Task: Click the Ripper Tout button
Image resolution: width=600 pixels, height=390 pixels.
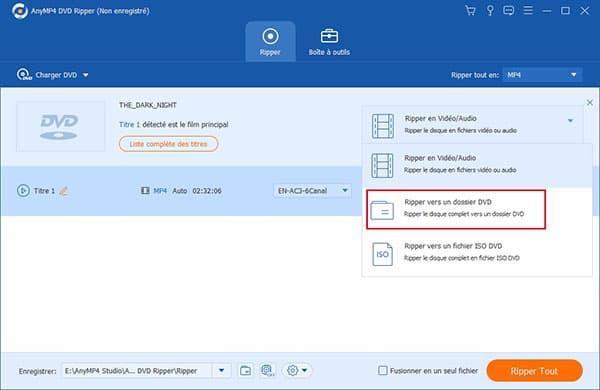Action: (x=535, y=370)
